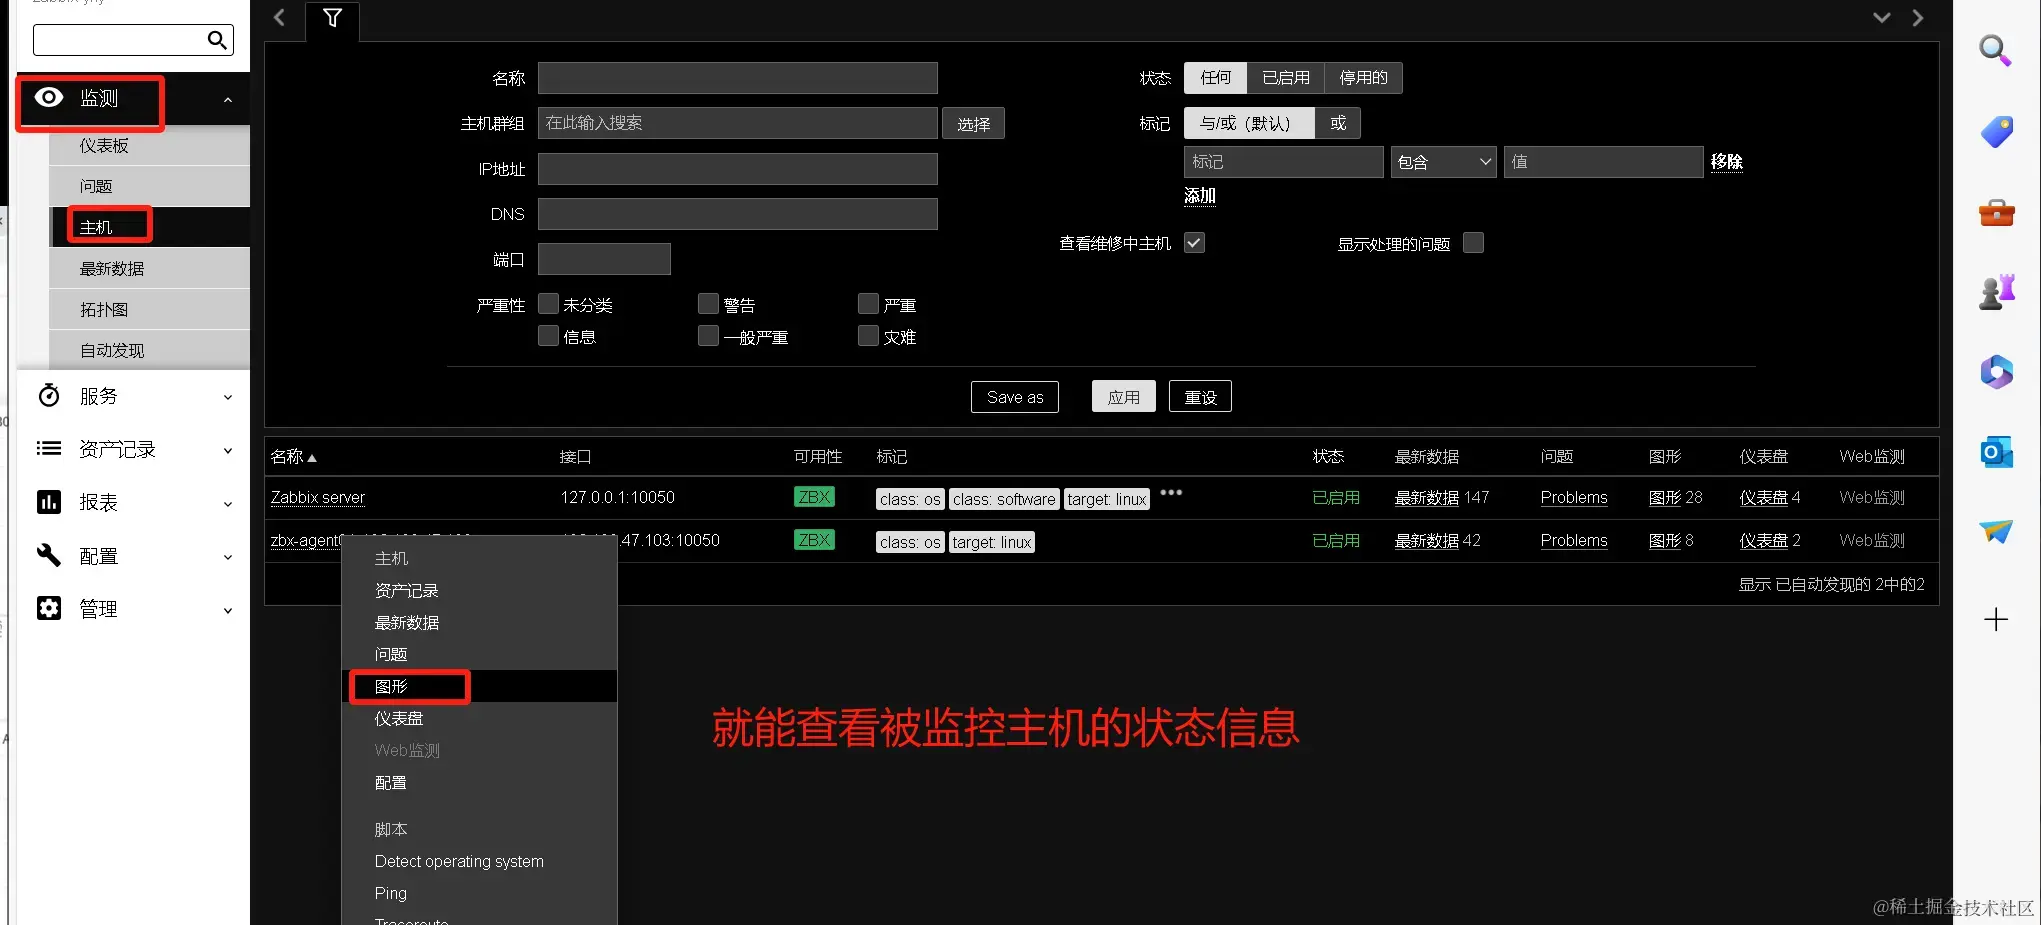Viewport: 2041px width, 925px height.
Task: Expand the 资产记录 menu chevron
Action: pos(228,450)
